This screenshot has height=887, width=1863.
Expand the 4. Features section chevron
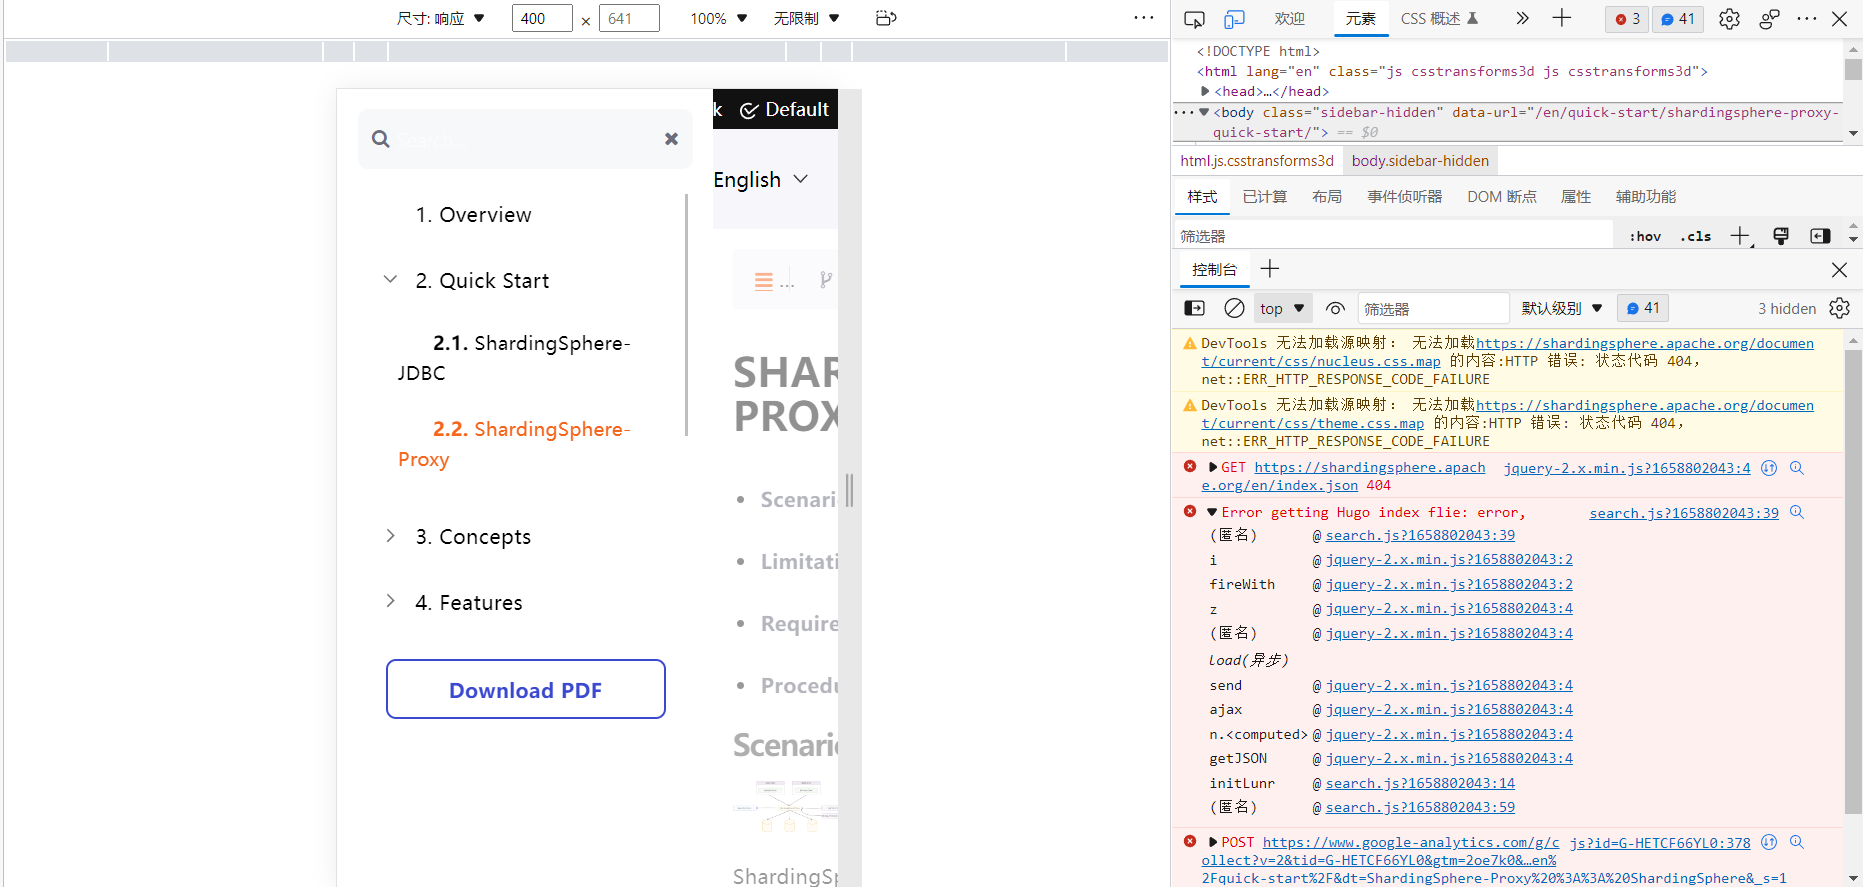[390, 601]
